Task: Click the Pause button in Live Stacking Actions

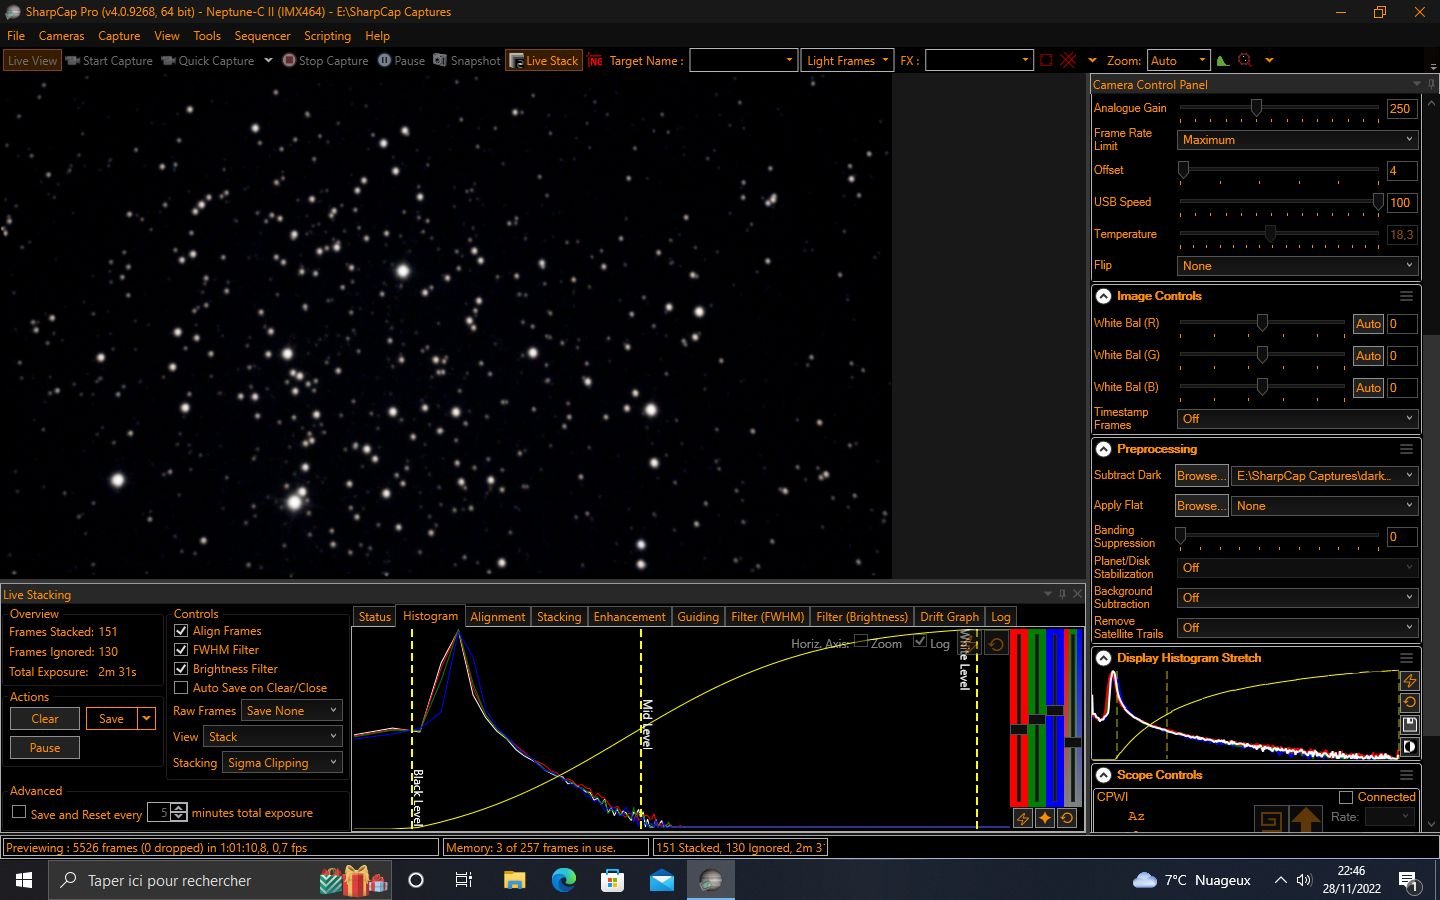Action: pos(45,748)
